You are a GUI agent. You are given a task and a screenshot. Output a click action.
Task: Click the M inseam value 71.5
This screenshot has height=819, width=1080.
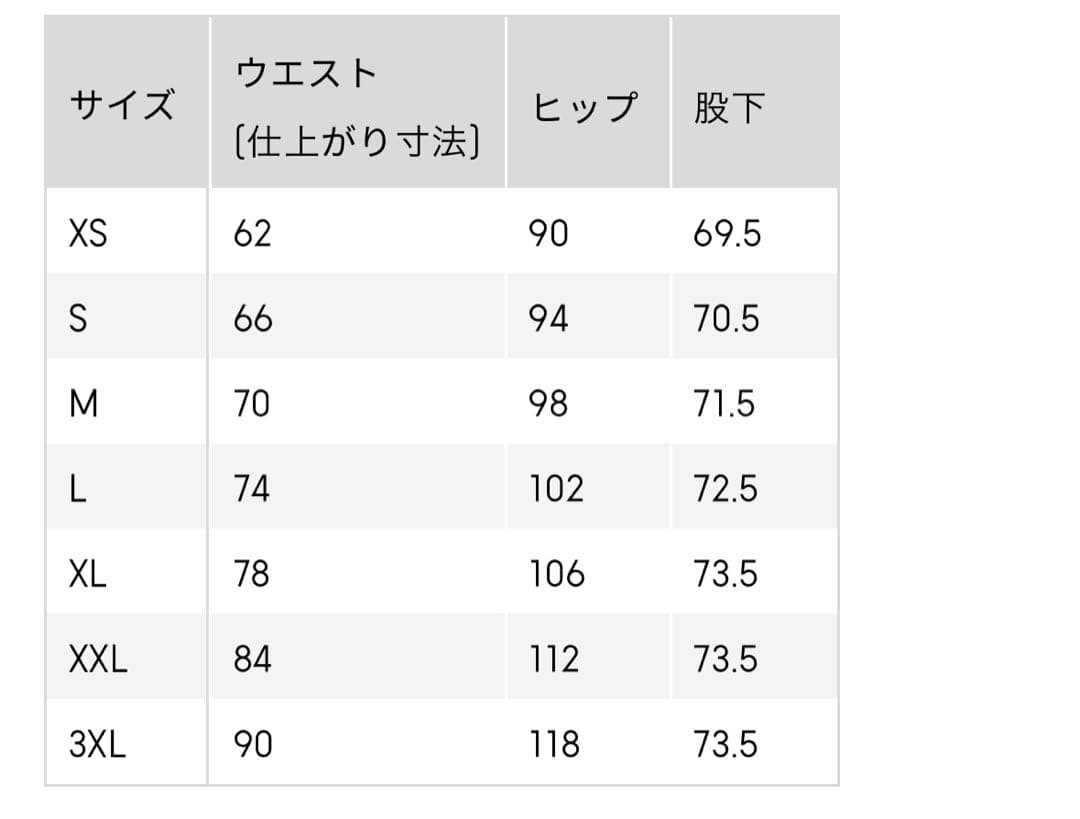point(725,404)
